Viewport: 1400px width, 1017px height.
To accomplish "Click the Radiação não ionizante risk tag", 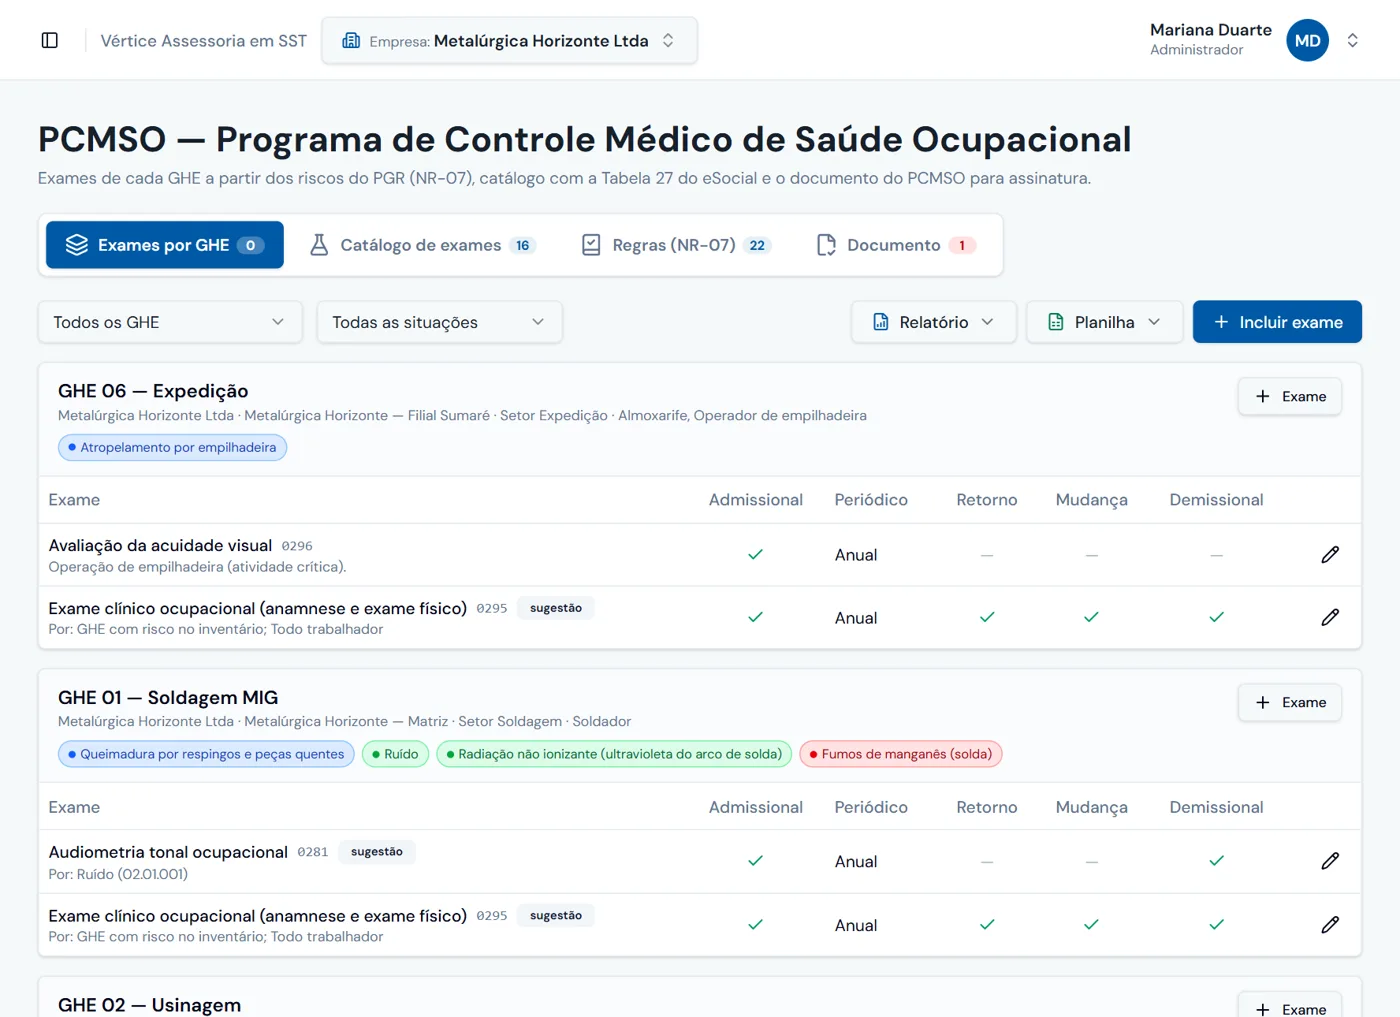I will [614, 754].
